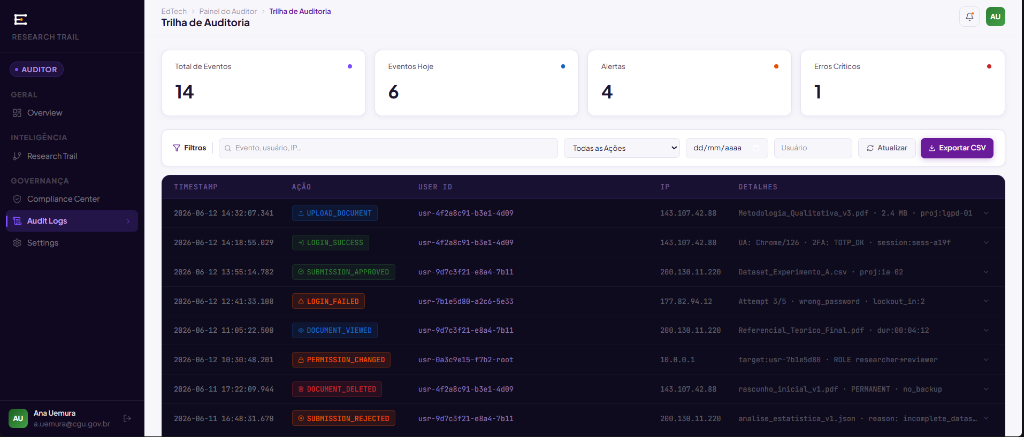Click the Atualizar button
1024x437 pixels.
(887, 148)
